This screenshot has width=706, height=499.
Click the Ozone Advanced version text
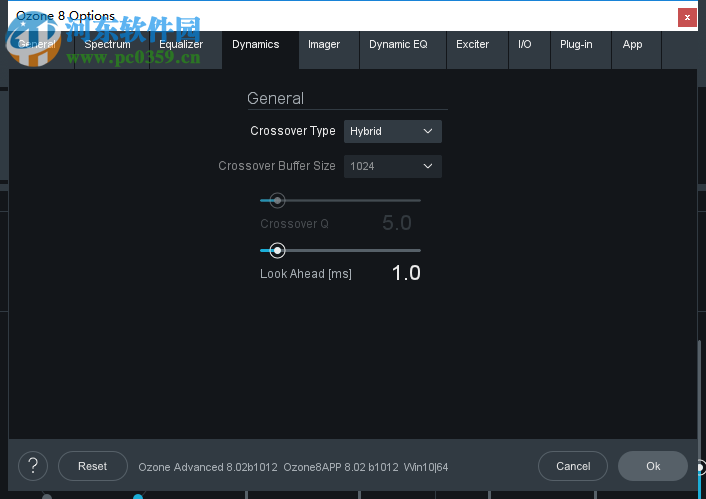(x=208, y=467)
